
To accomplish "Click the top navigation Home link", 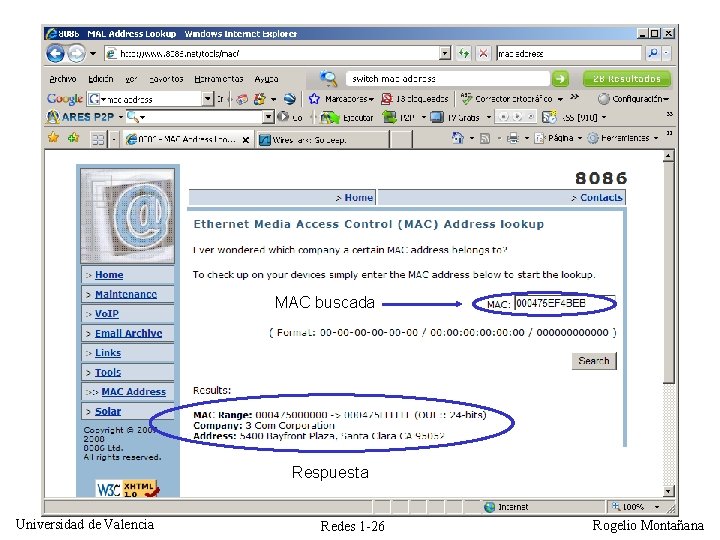I will click(x=358, y=197).
